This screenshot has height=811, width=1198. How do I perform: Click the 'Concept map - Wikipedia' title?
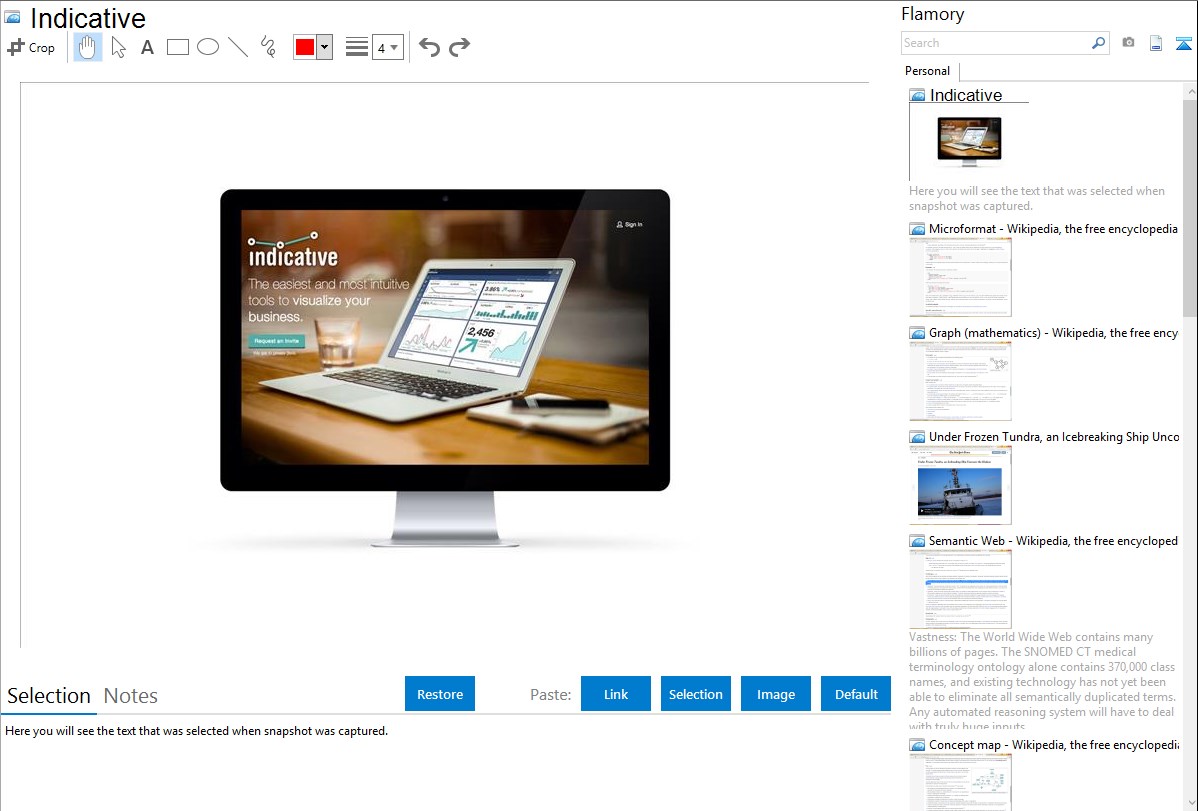point(1053,745)
